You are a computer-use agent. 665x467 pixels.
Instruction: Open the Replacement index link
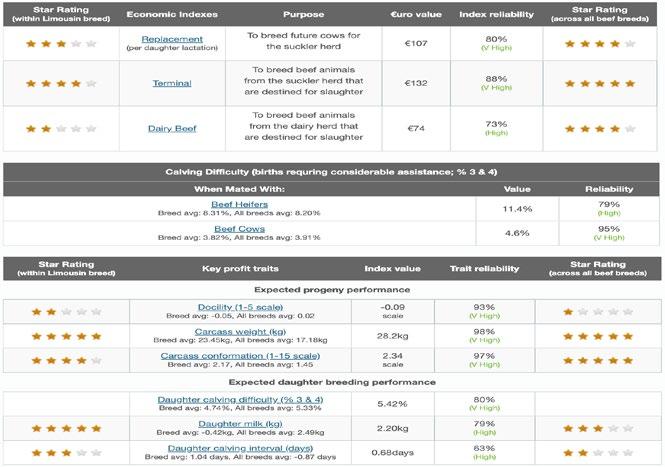[172, 39]
